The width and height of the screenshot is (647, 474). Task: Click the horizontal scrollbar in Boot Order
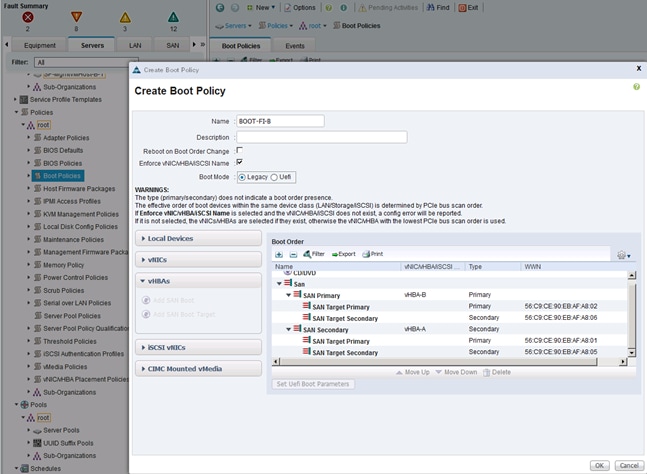coord(439,362)
